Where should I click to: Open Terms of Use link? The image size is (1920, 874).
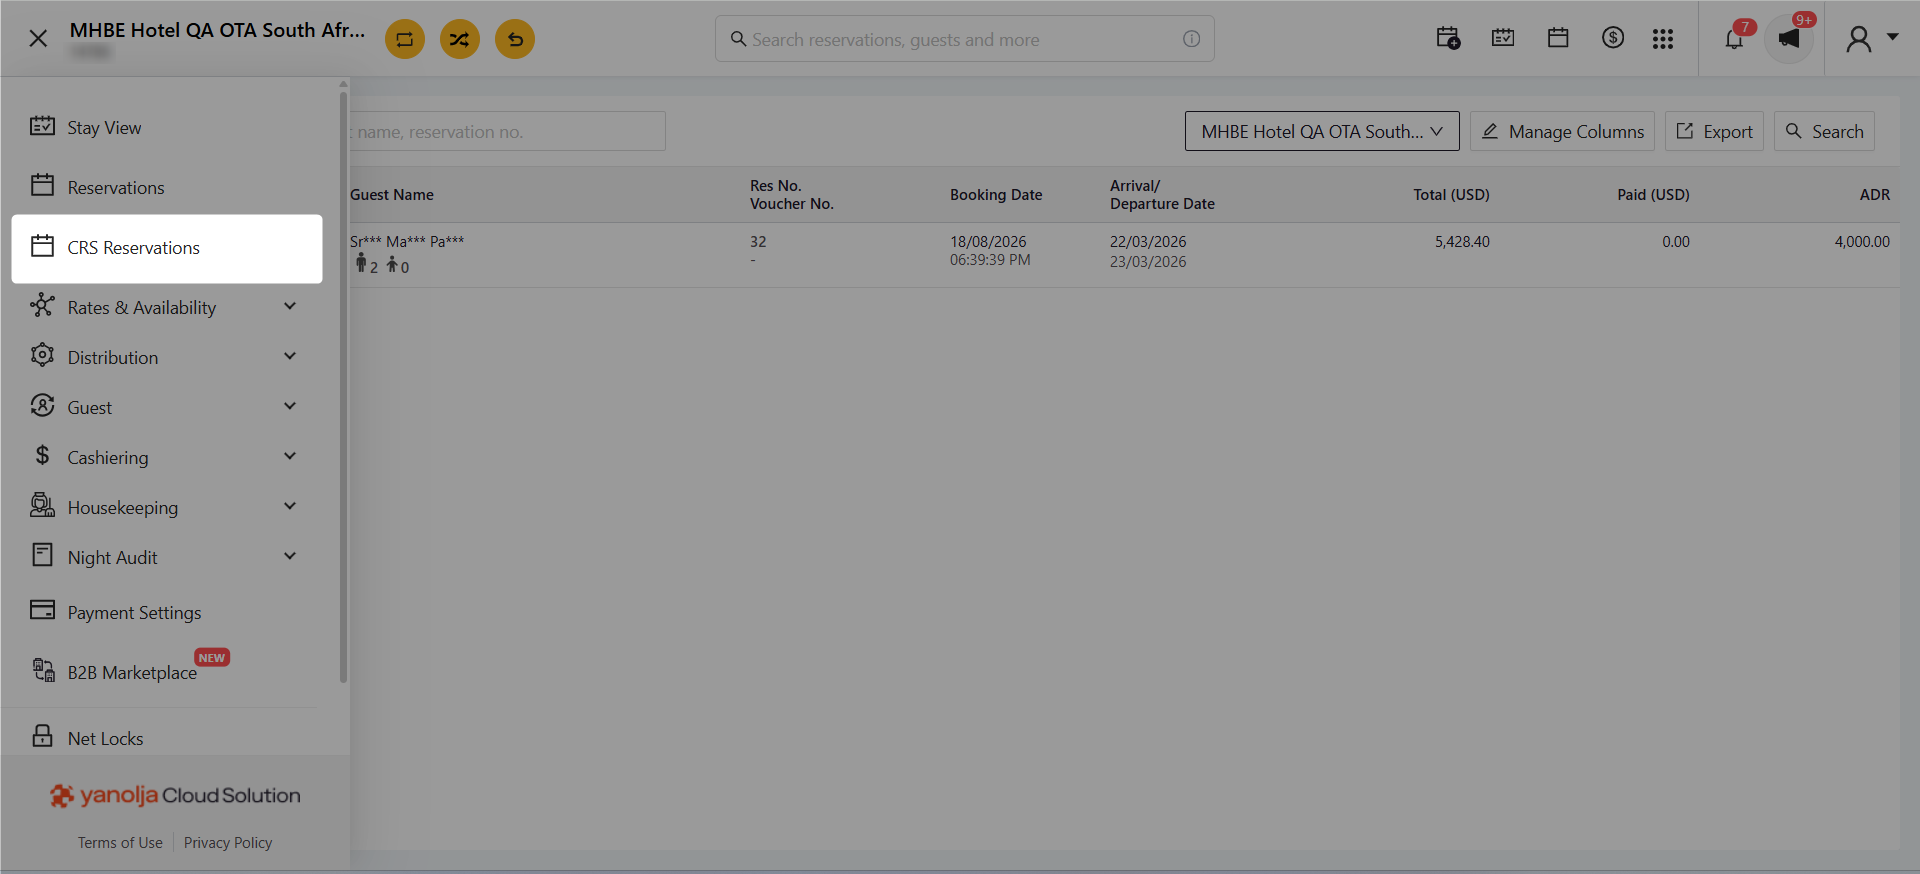click(x=120, y=843)
